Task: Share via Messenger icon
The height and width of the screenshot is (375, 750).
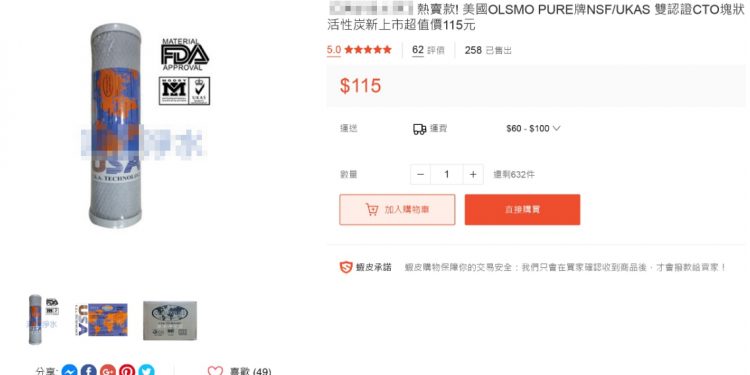Action: [x=69, y=371]
